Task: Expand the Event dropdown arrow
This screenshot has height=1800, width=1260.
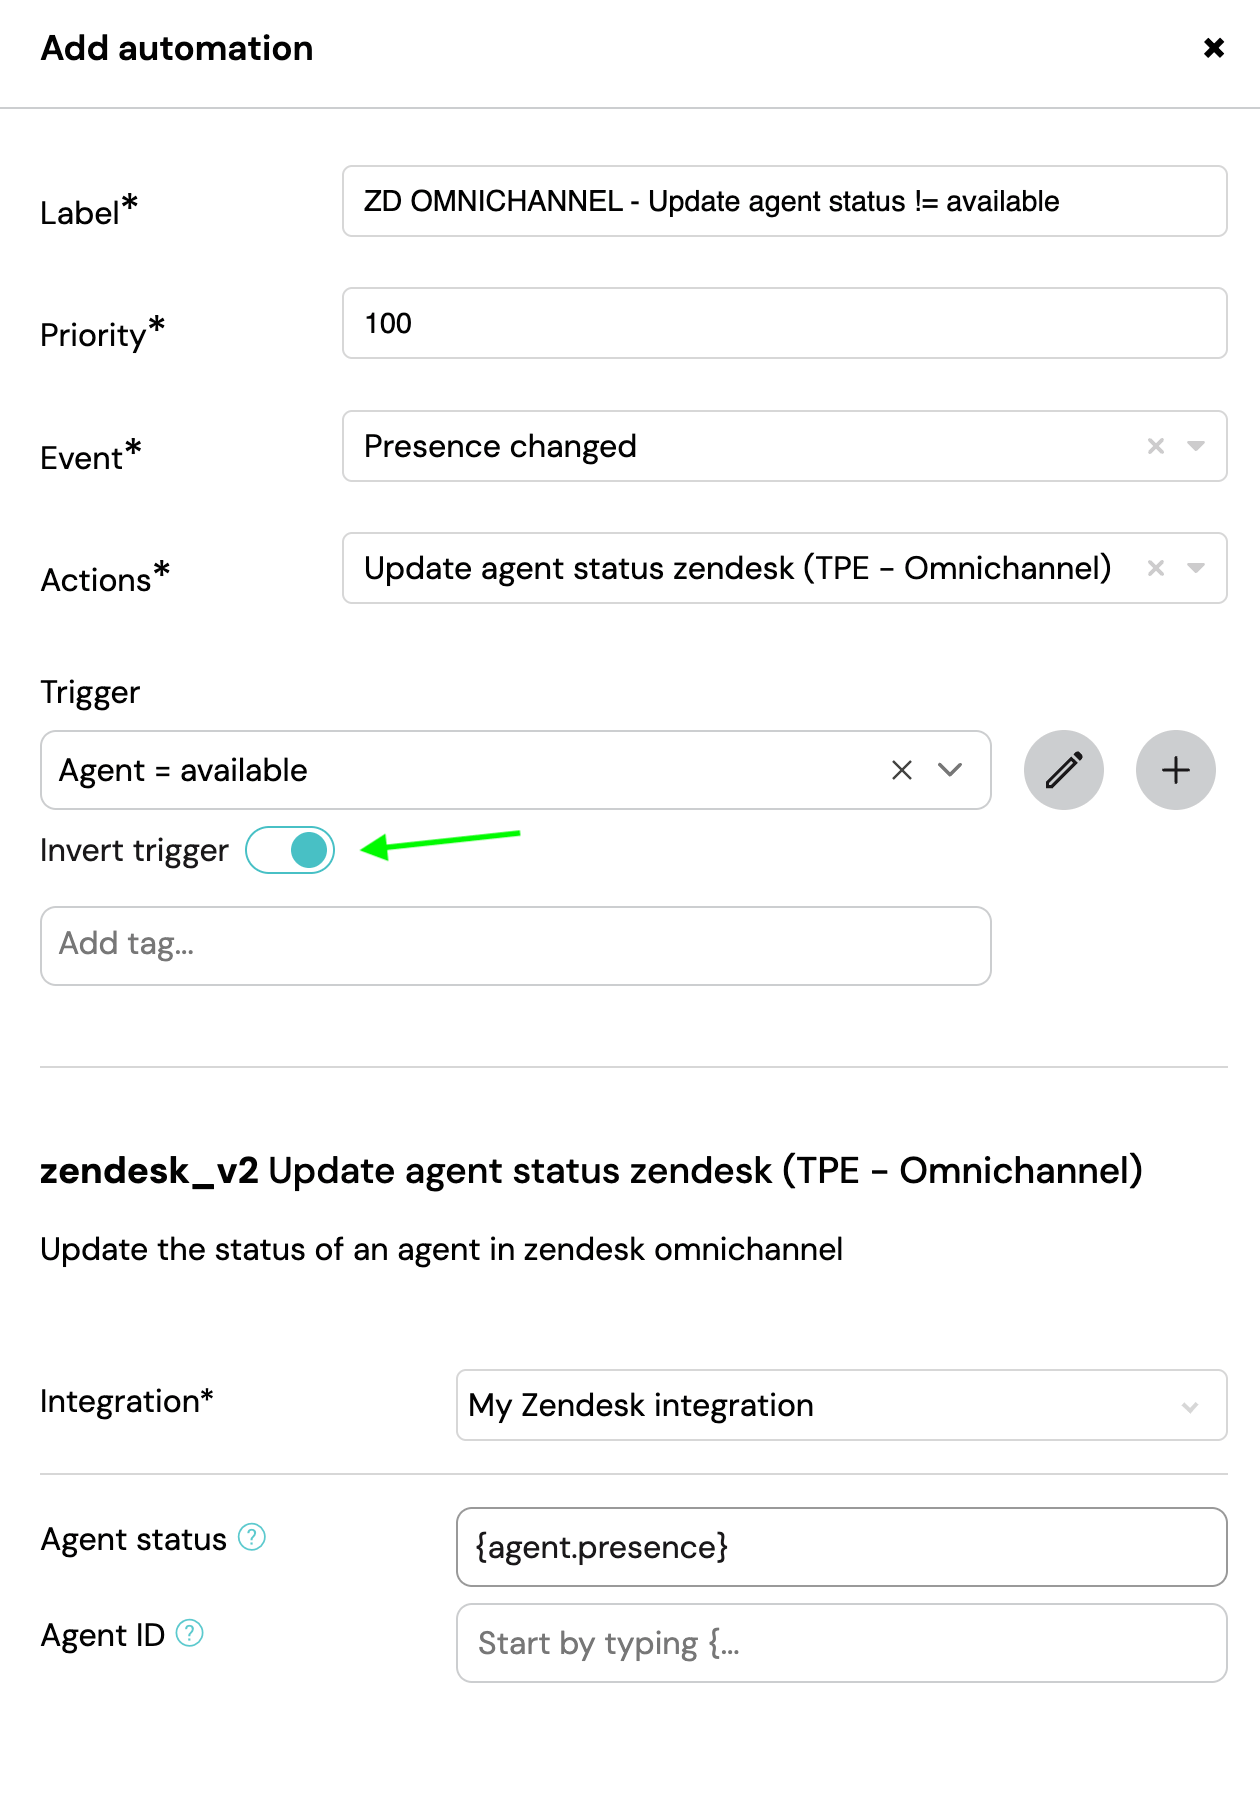Action: [1196, 446]
